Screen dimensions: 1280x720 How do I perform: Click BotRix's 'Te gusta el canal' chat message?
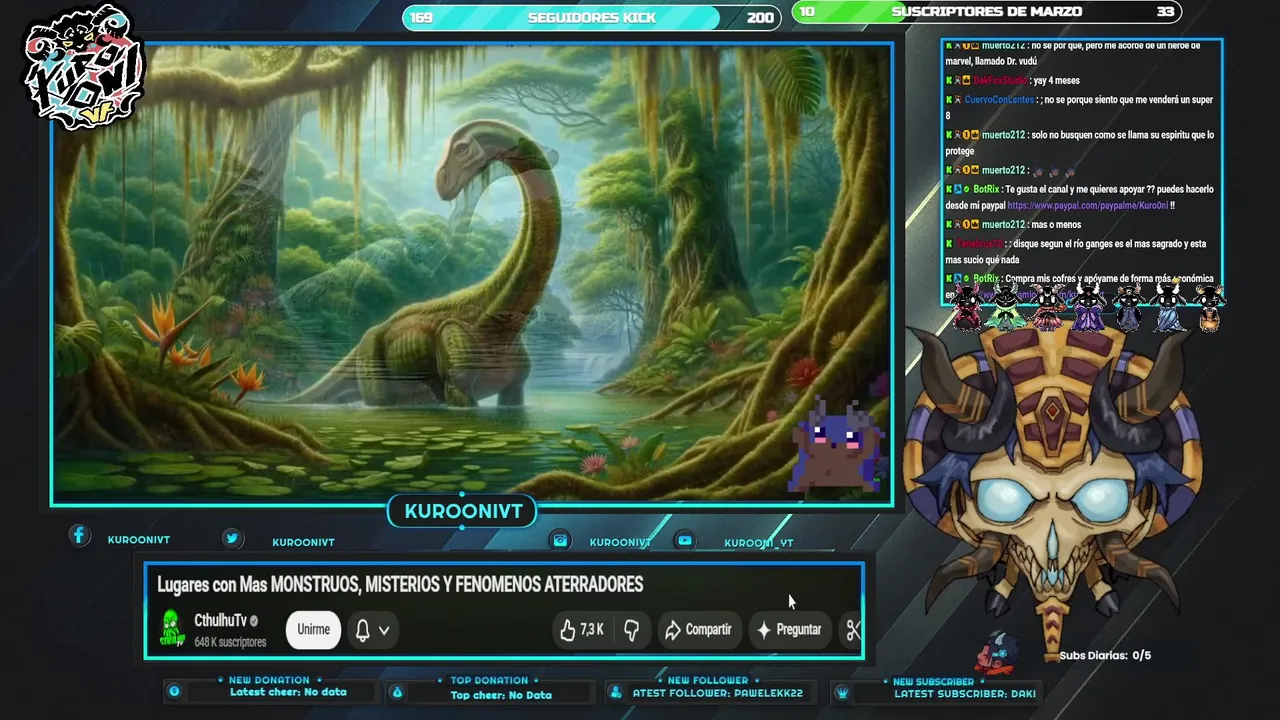point(1080,197)
